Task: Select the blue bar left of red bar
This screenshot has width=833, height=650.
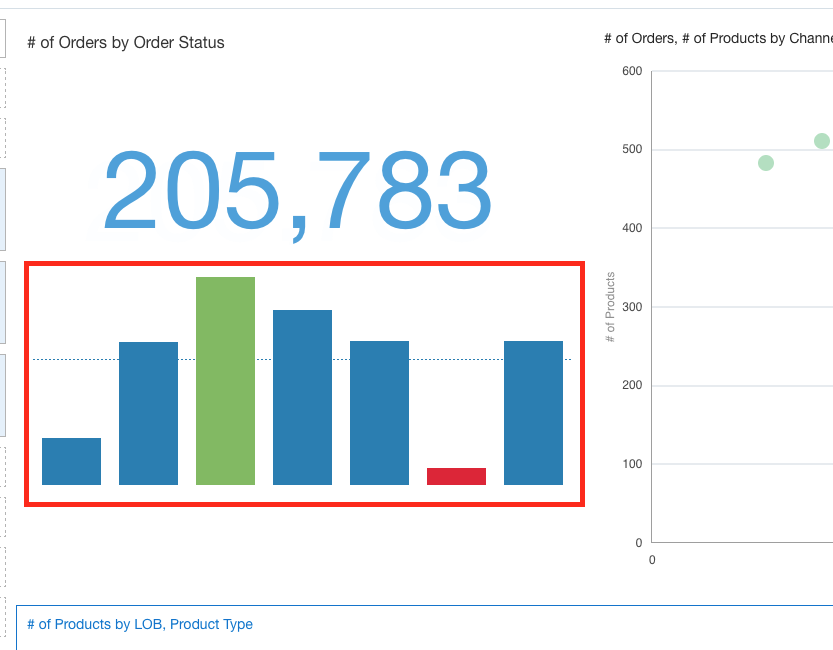Action: [x=379, y=413]
